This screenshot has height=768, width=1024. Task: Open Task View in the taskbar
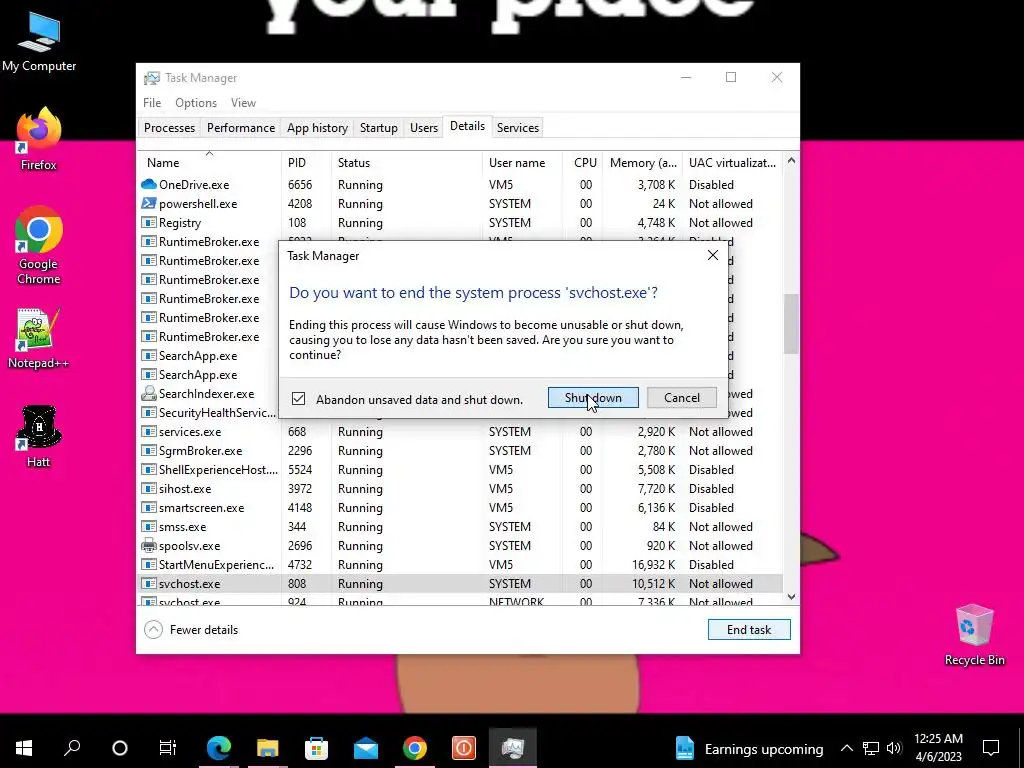click(x=168, y=748)
